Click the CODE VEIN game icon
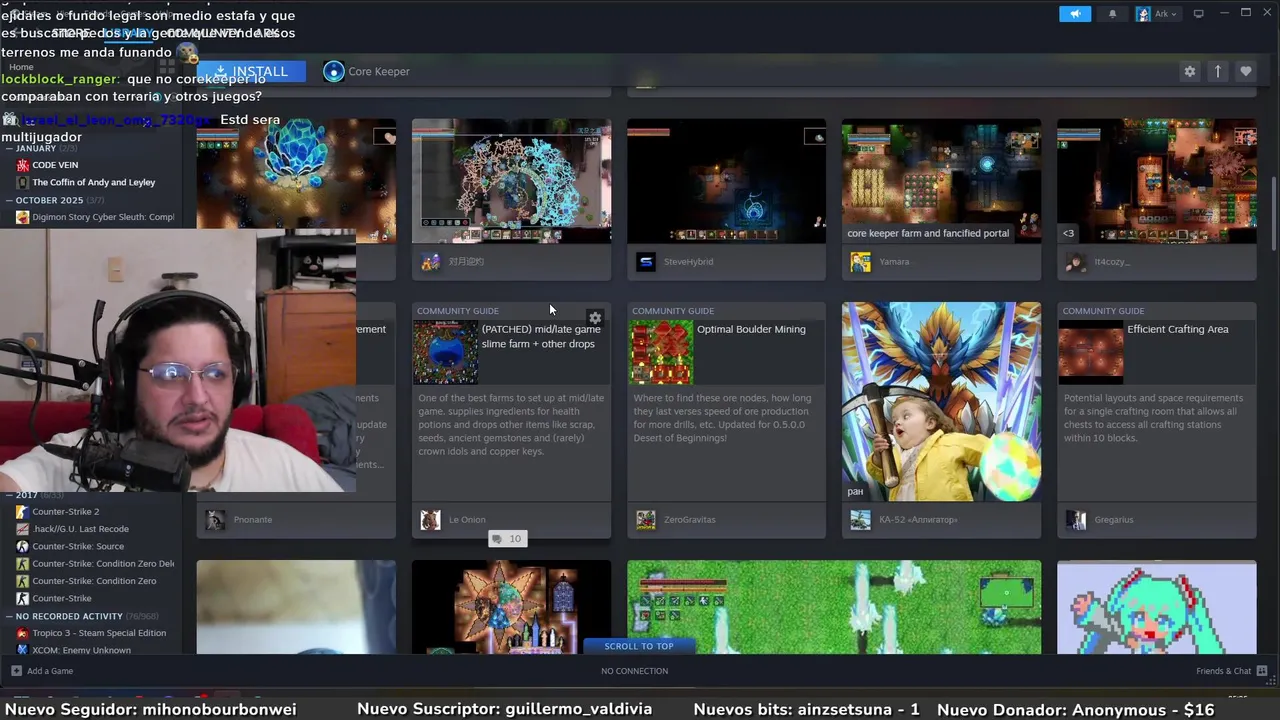The image size is (1280, 720). click(22, 165)
